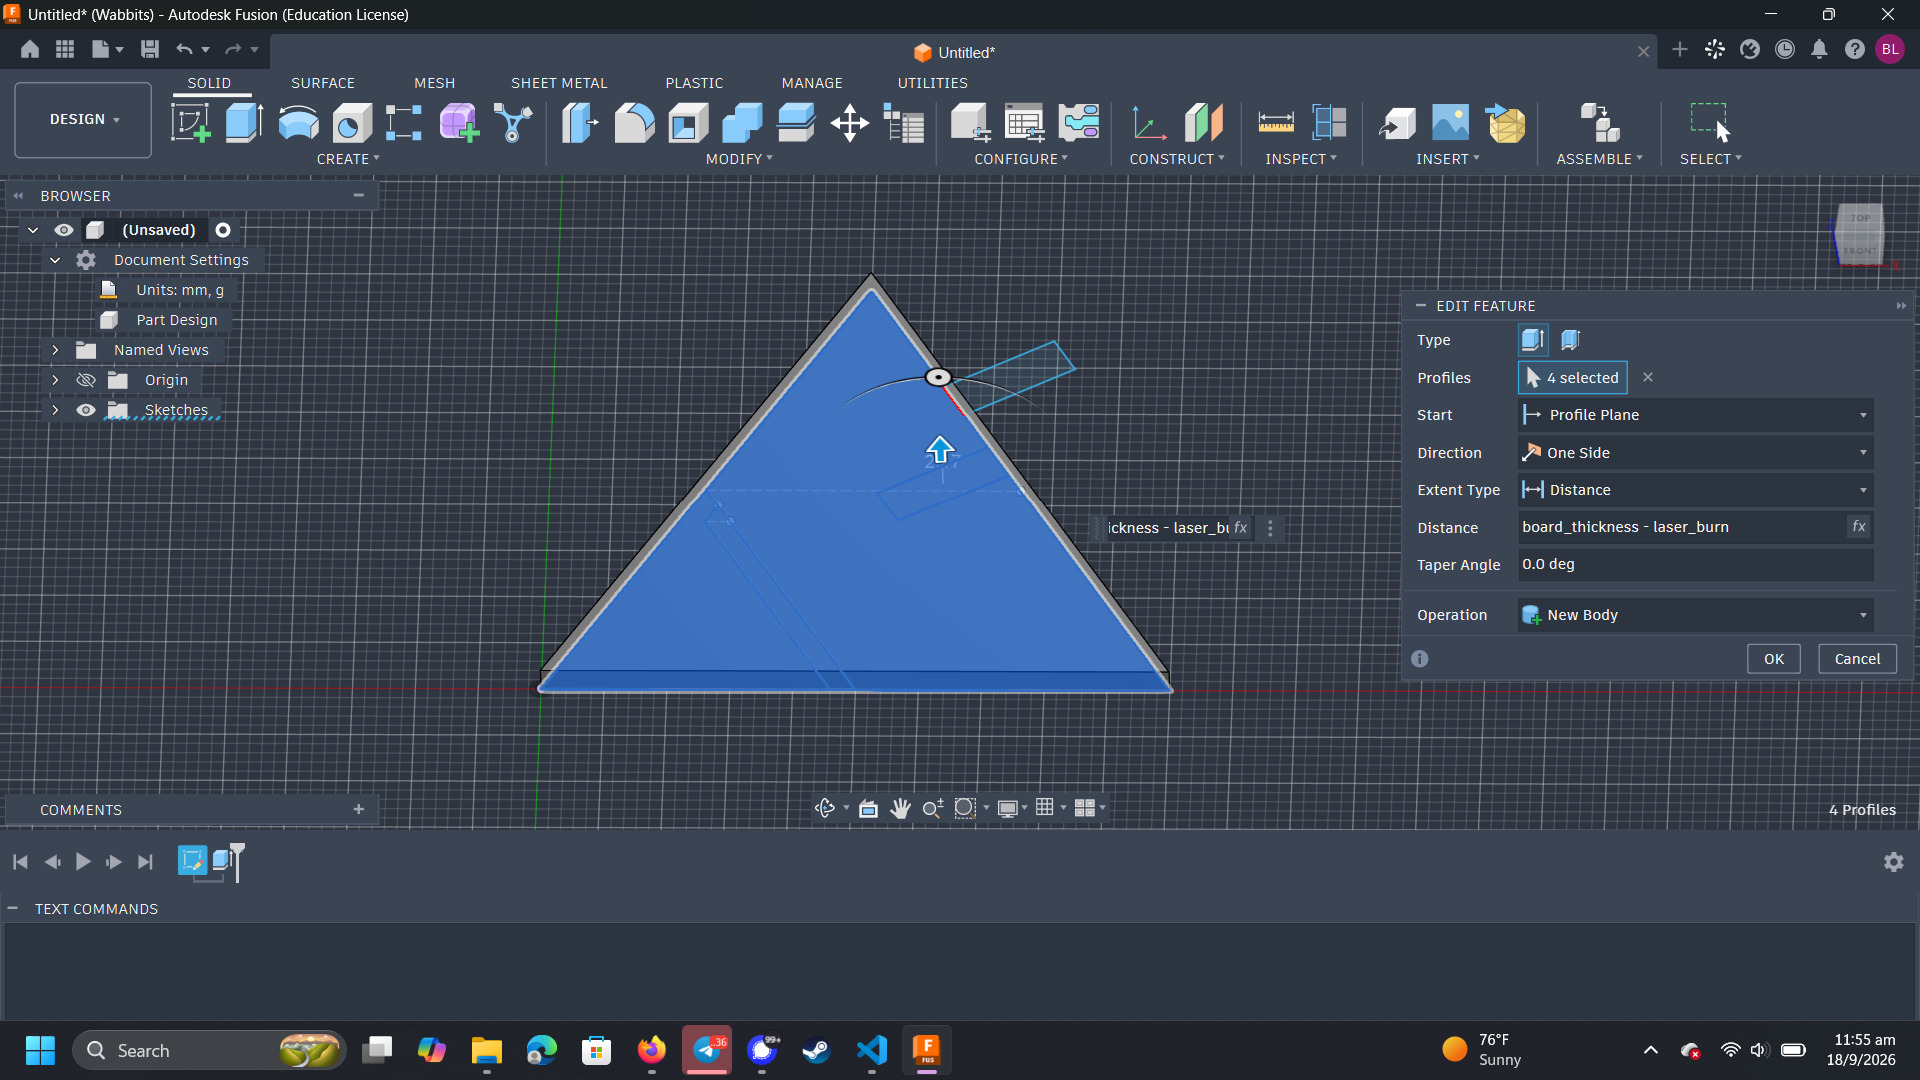The height and width of the screenshot is (1080, 1920).
Task: Open Firefox from the taskbar
Action: pyautogui.click(x=652, y=1050)
